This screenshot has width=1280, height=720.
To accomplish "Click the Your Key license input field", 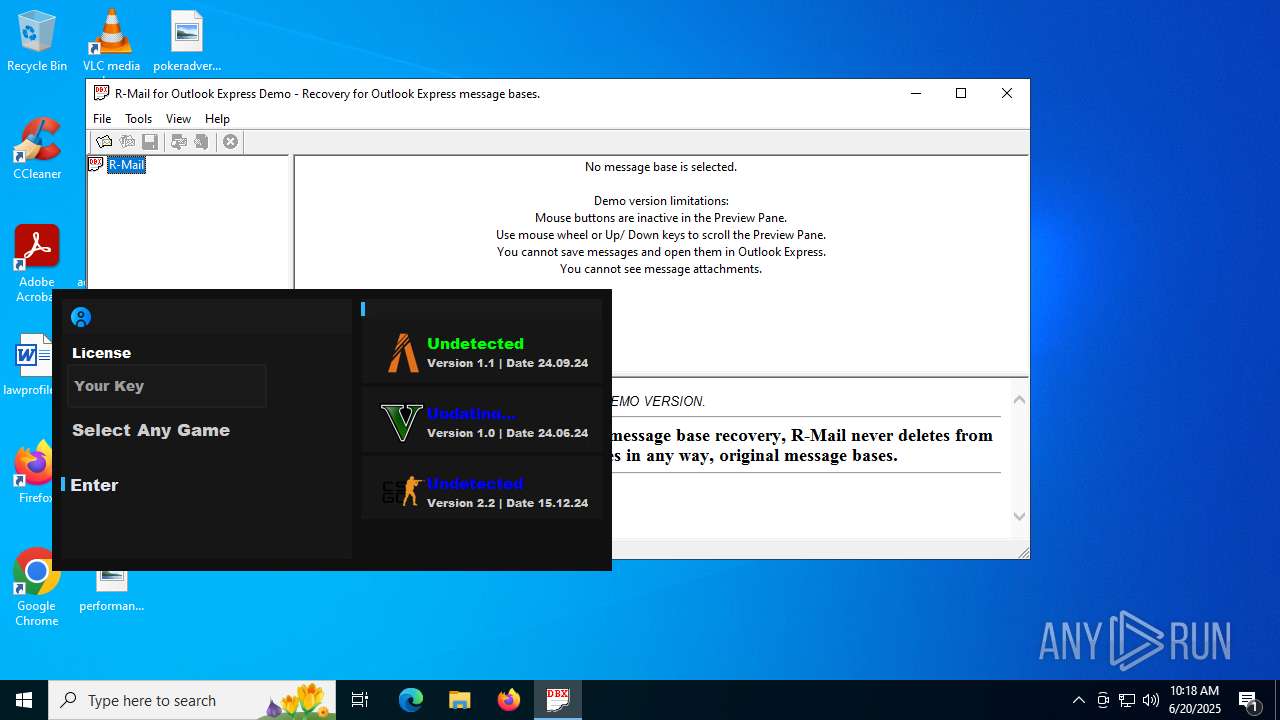I will (x=167, y=386).
